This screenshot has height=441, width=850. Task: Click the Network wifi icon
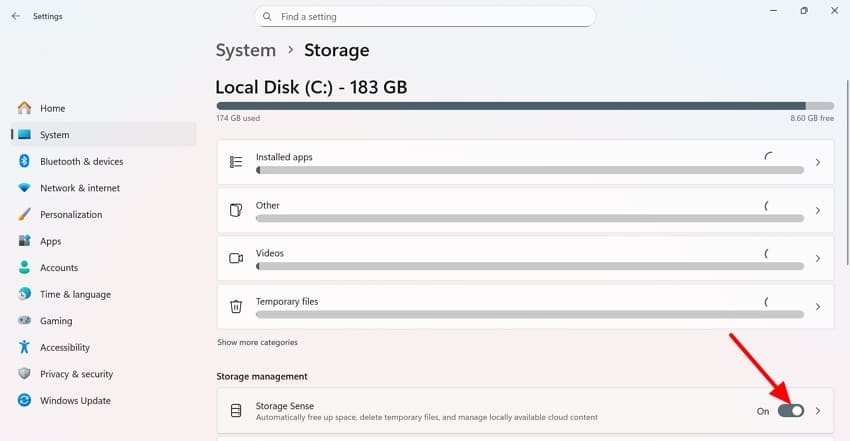click(24, 187)
